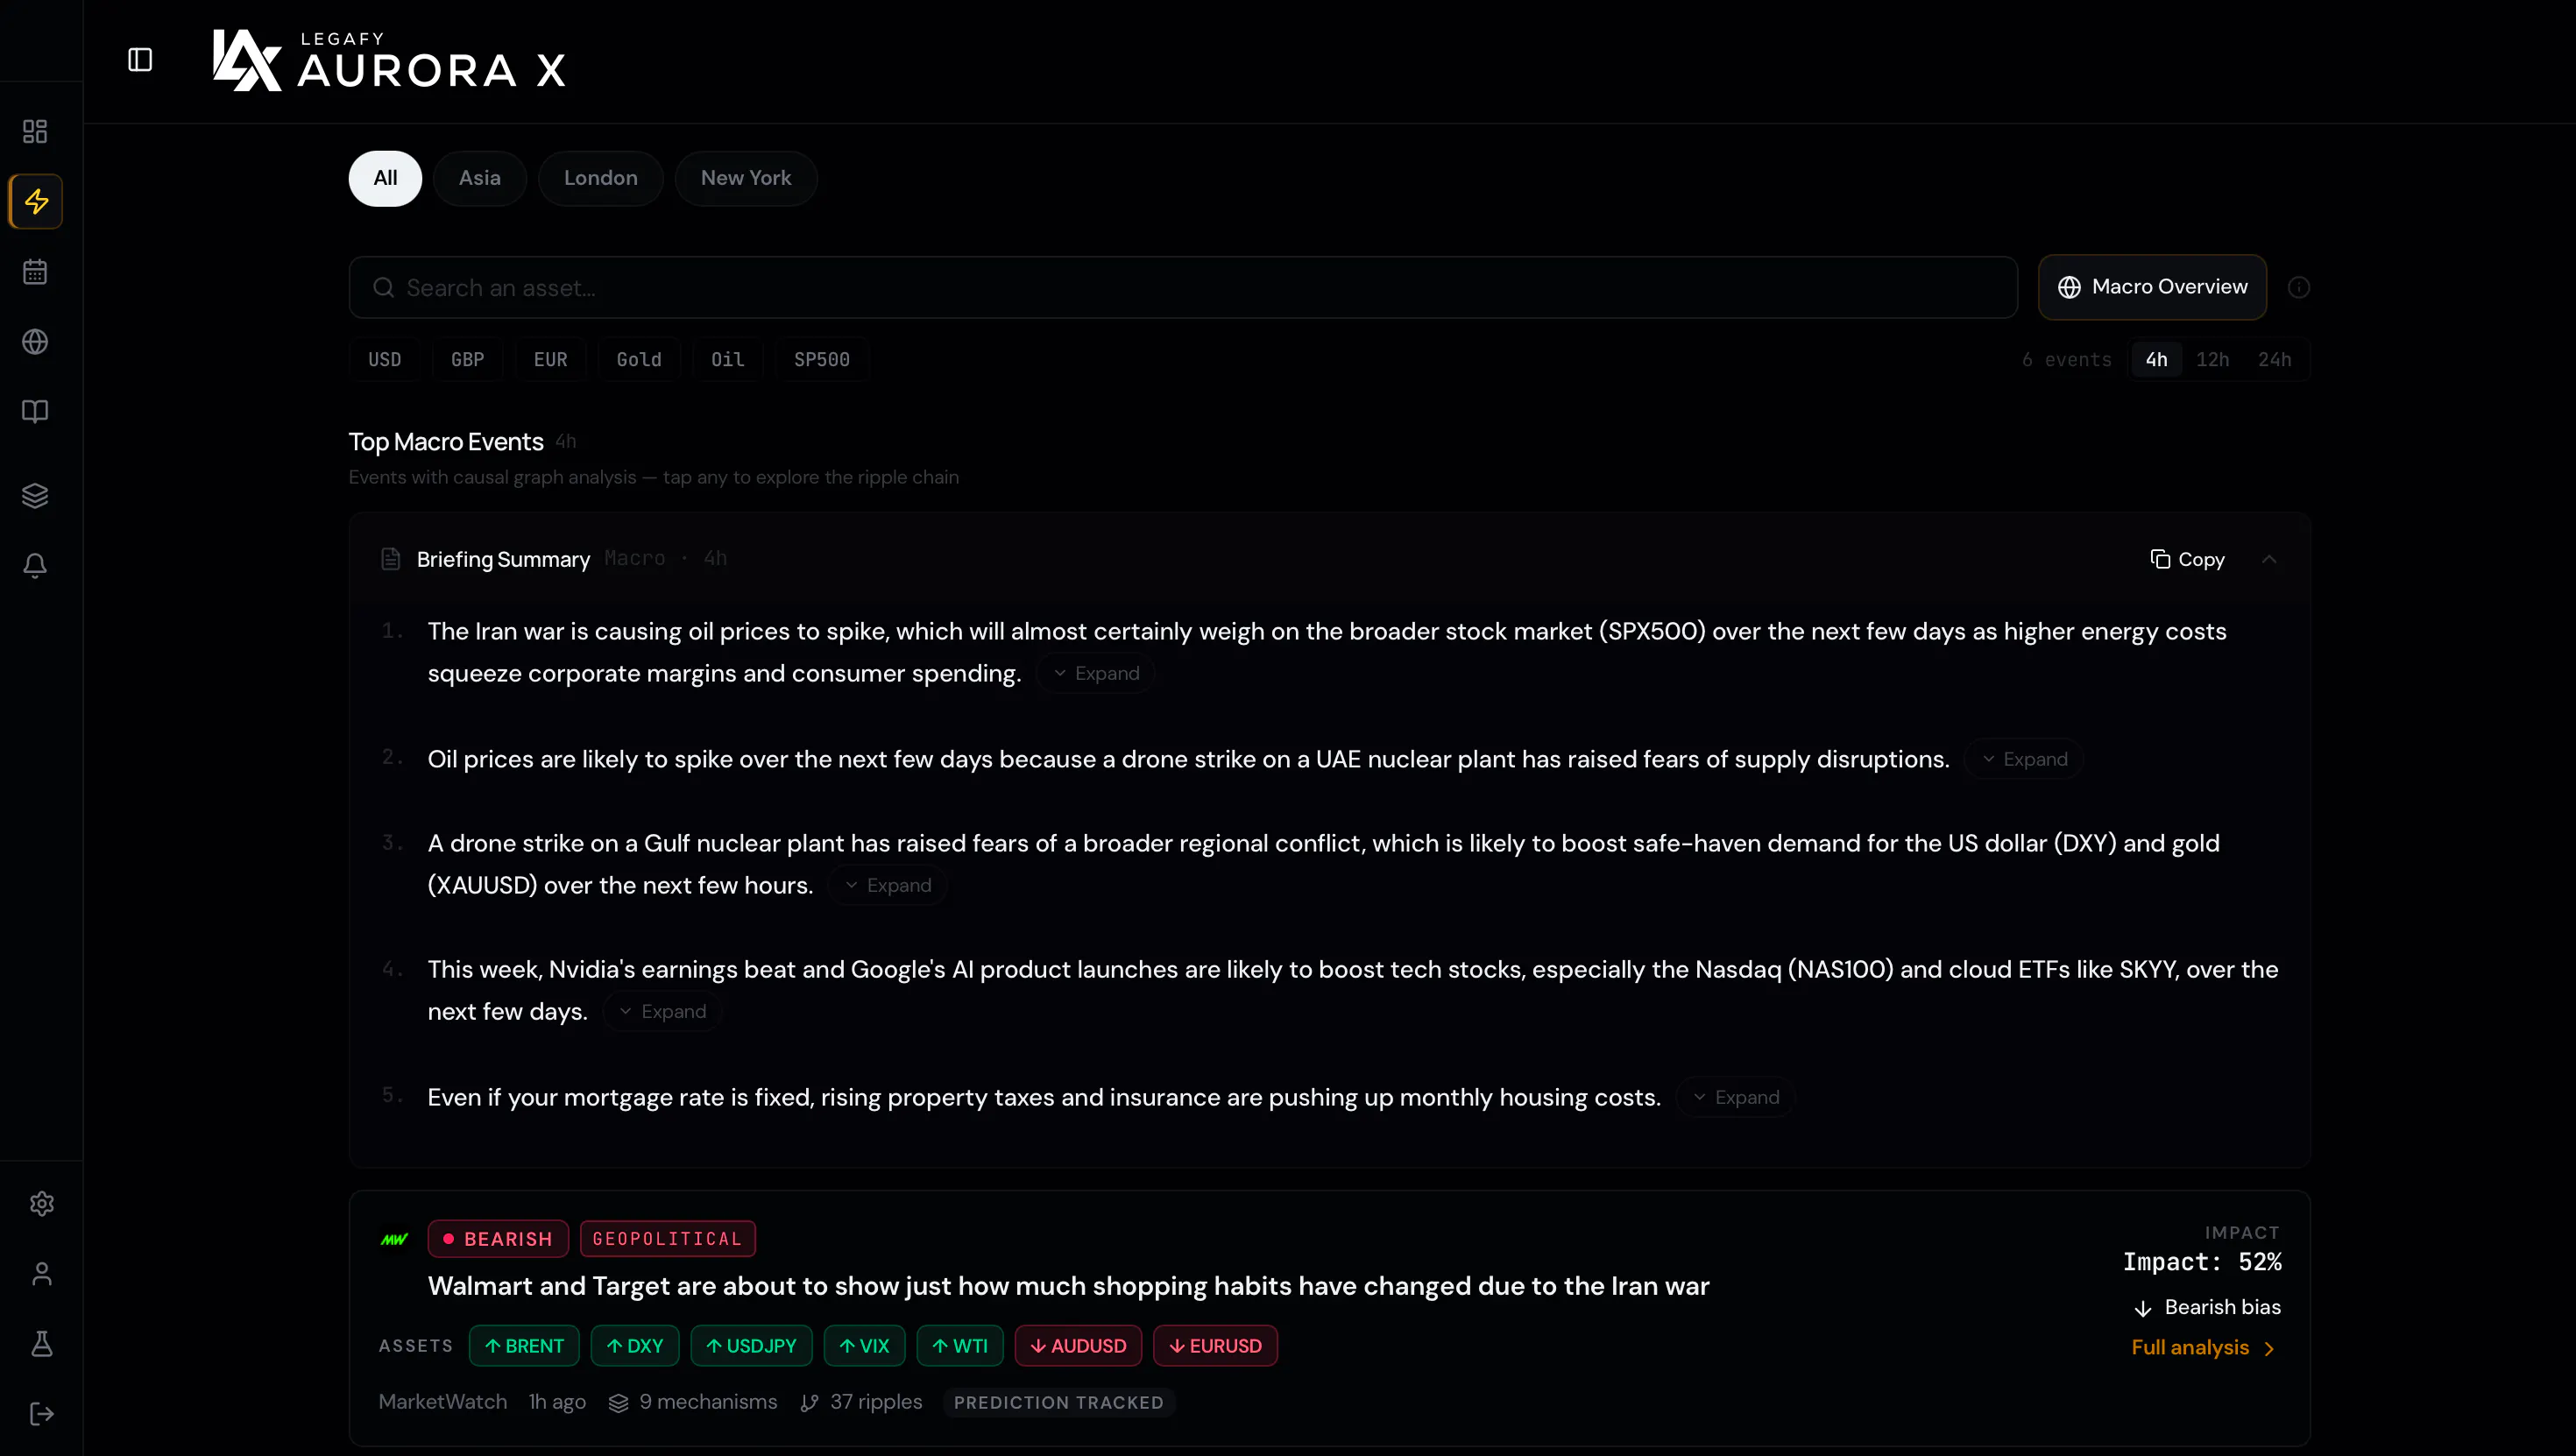The height and width of the screenshot is (1456, 2576).
Task: Click the BEARISH tag on Walmart event
Action: point(498,1239)
